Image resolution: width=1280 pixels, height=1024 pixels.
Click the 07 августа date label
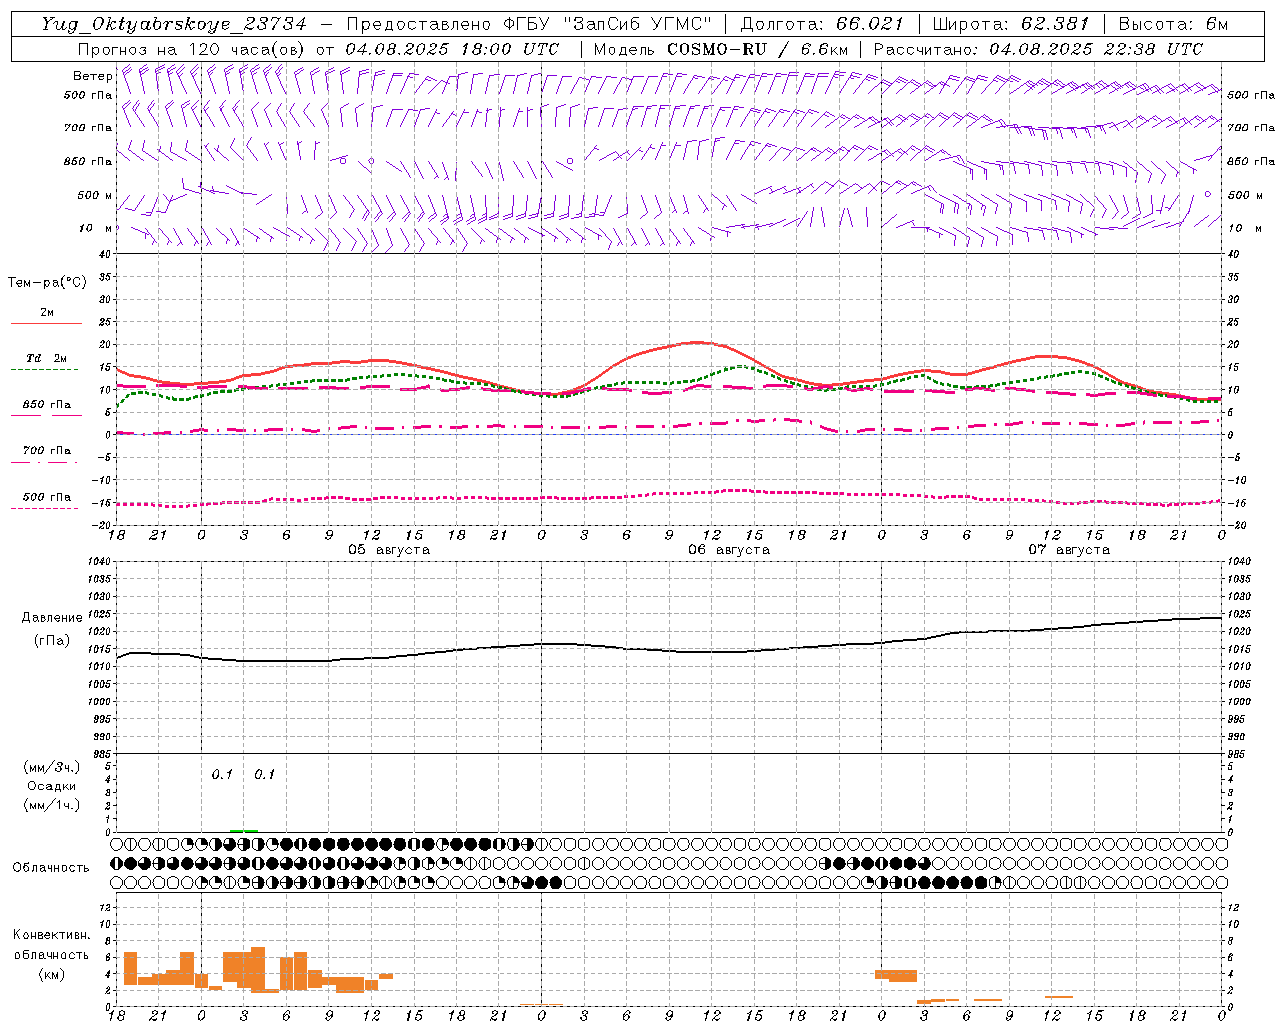click(x=1069, y=550)
